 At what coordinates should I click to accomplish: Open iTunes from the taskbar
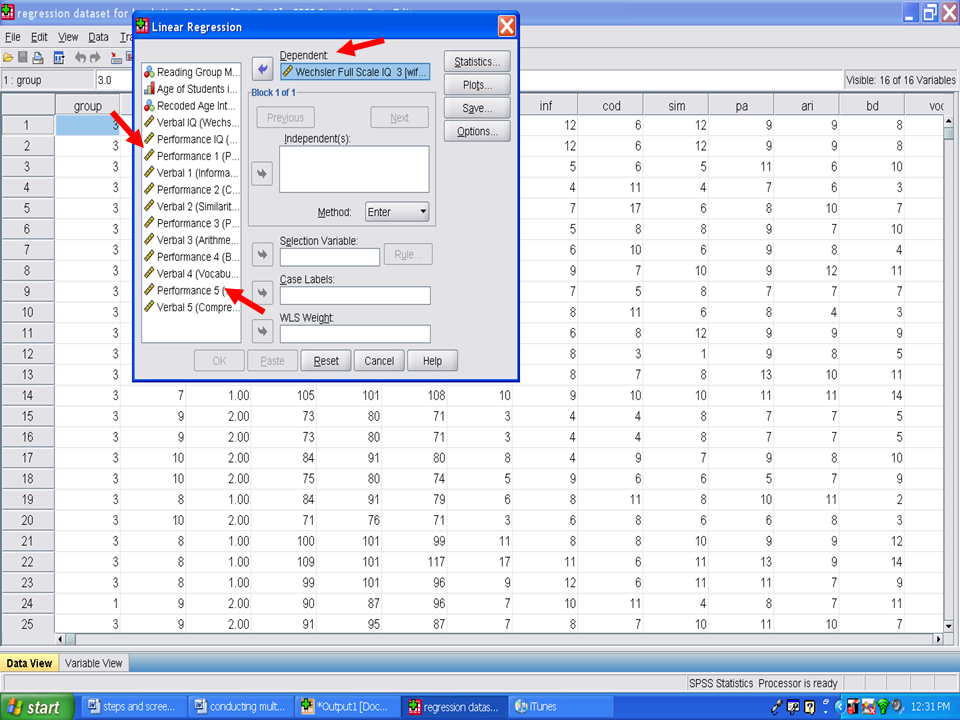(x=537, y=707)
